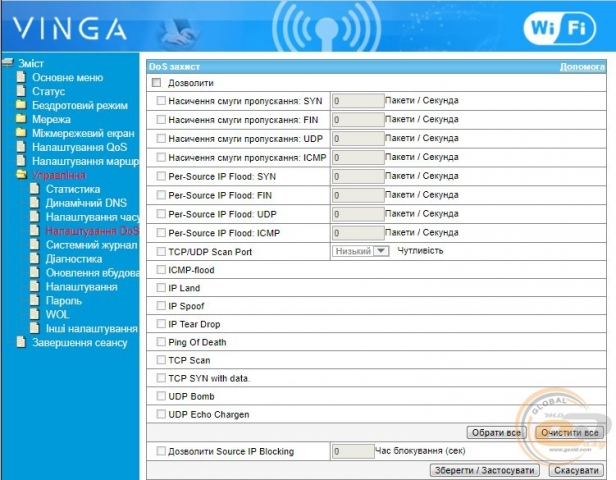This screenshot has height=480, width=616.
Task: Click the page icon beside Налаштування DoS
Action: [35, 230]
